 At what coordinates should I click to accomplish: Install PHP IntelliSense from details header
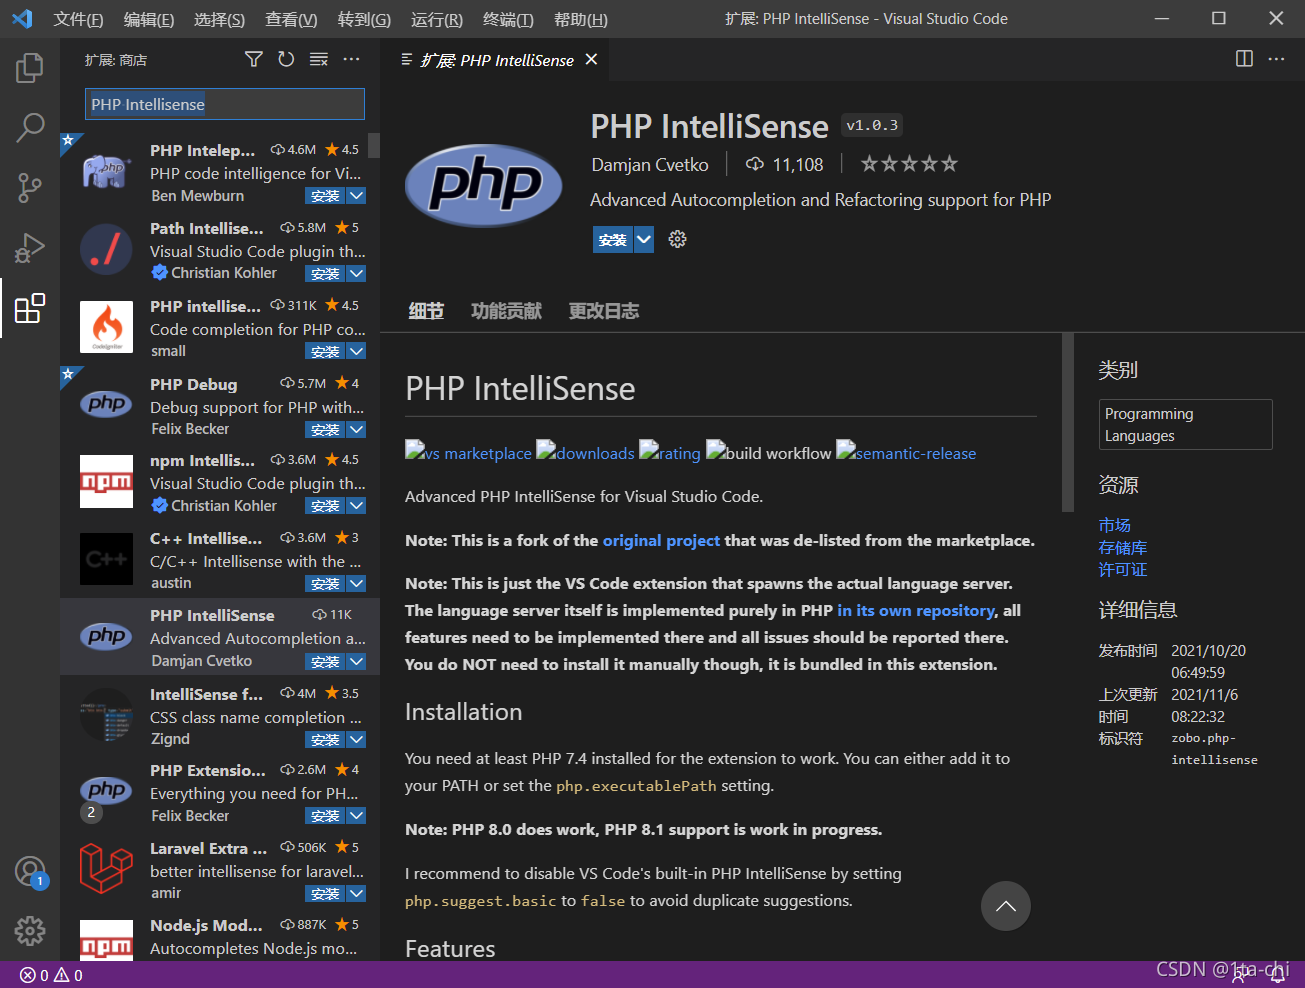click(x=613, y=240)
